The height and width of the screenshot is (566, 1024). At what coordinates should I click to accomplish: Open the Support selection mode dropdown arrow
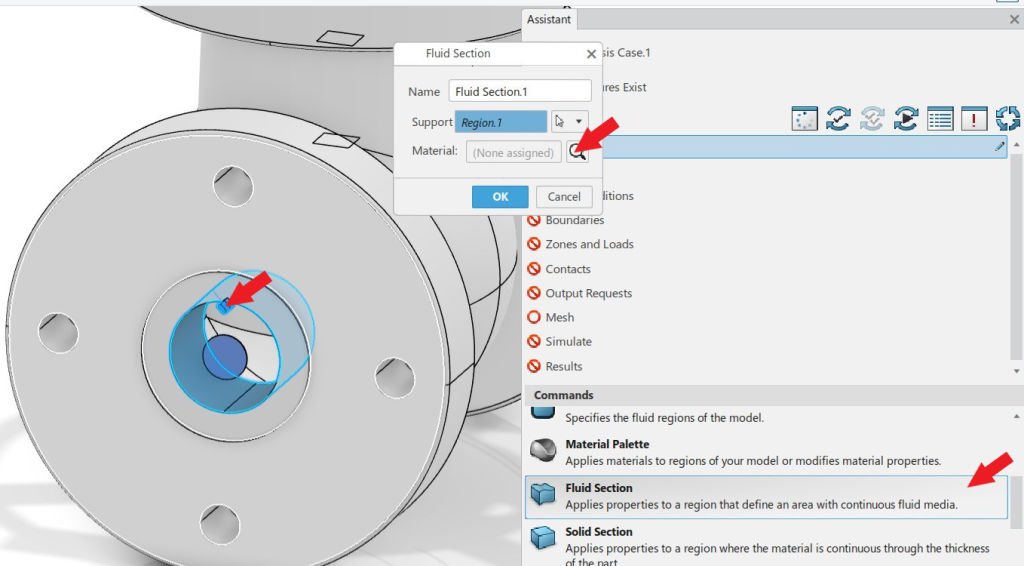pyautogui.click(x=578, y=121)
